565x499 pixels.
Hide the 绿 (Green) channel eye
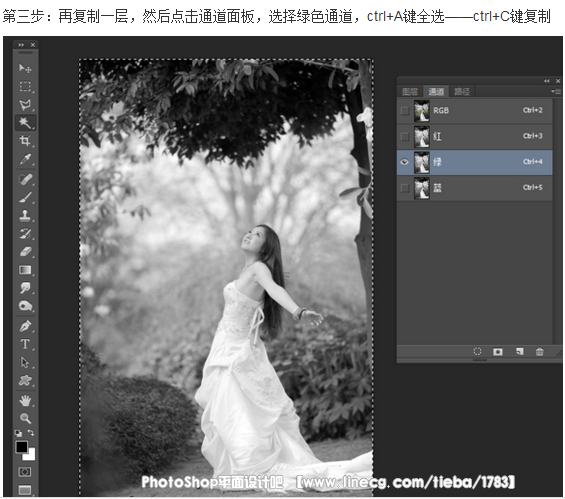(405, 162)
